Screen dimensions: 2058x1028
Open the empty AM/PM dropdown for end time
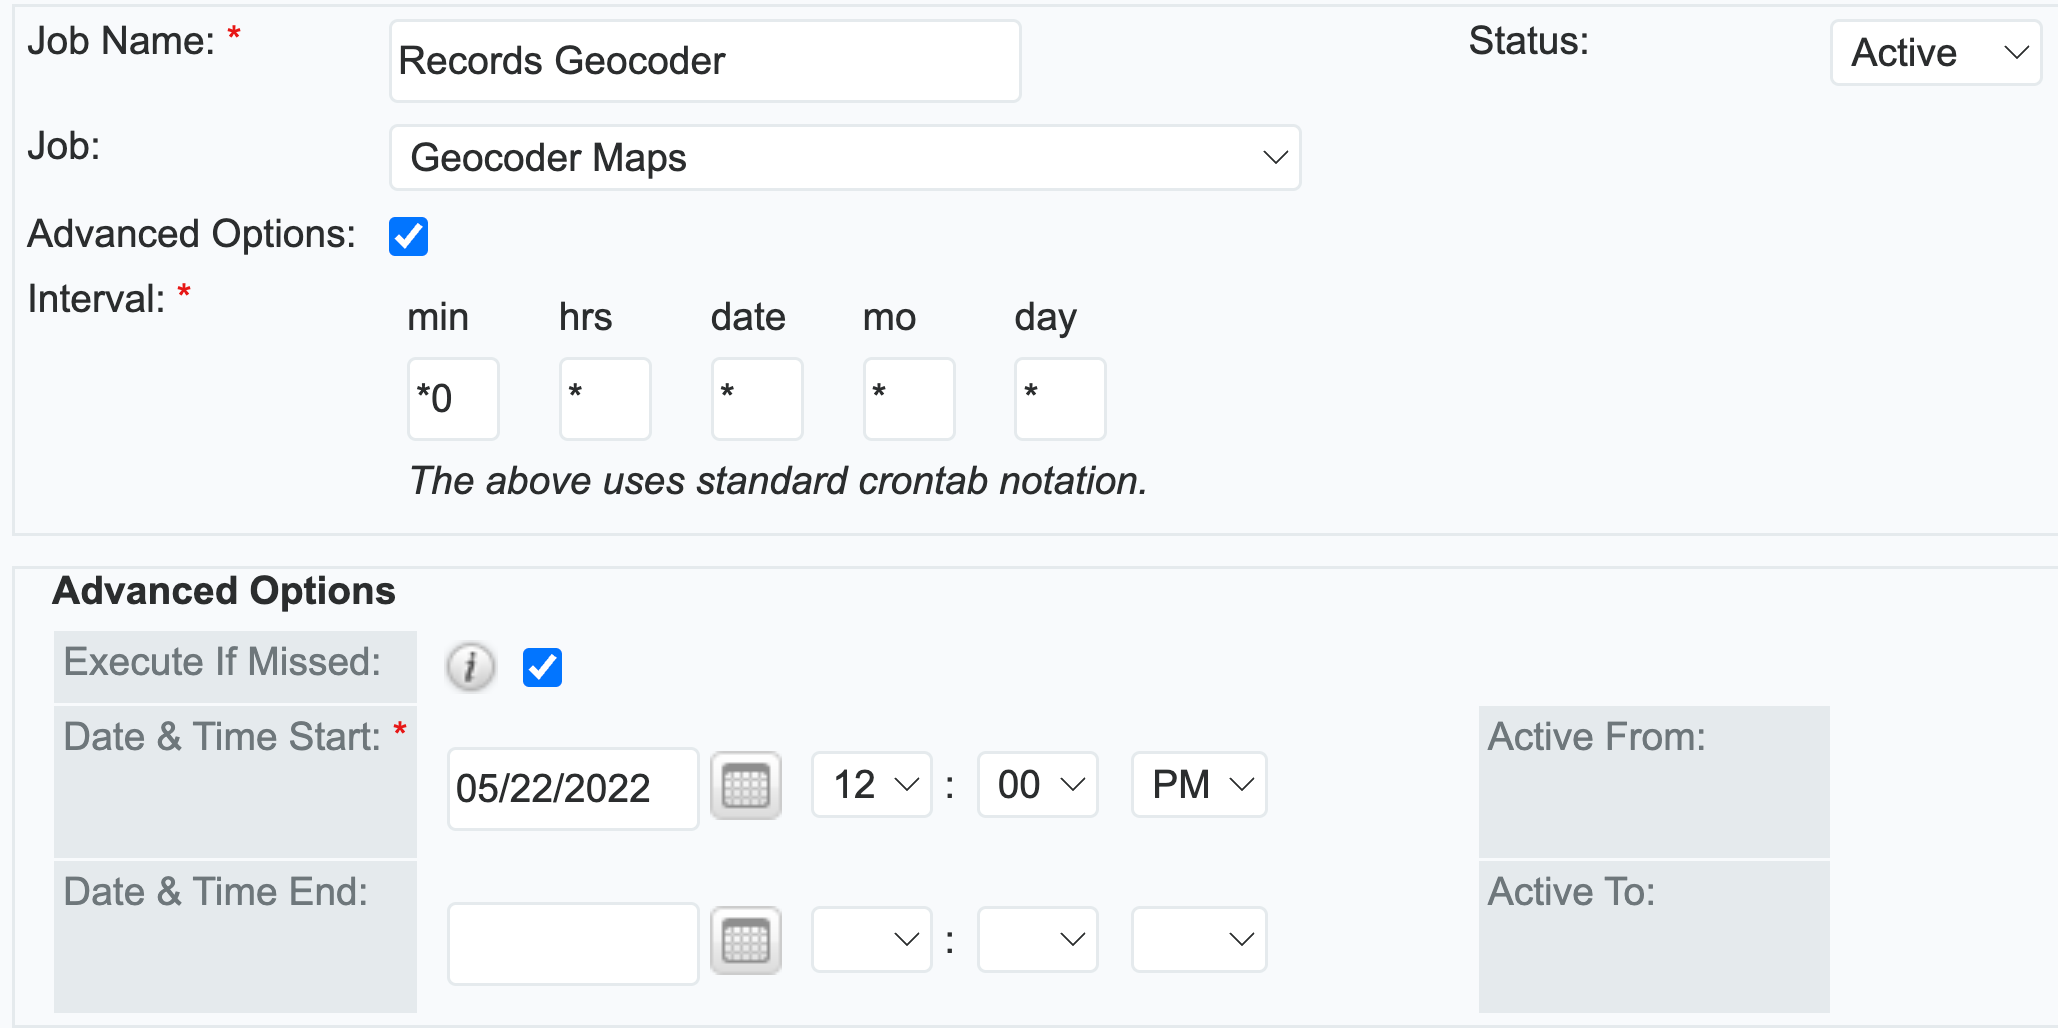pos(1197,939)
